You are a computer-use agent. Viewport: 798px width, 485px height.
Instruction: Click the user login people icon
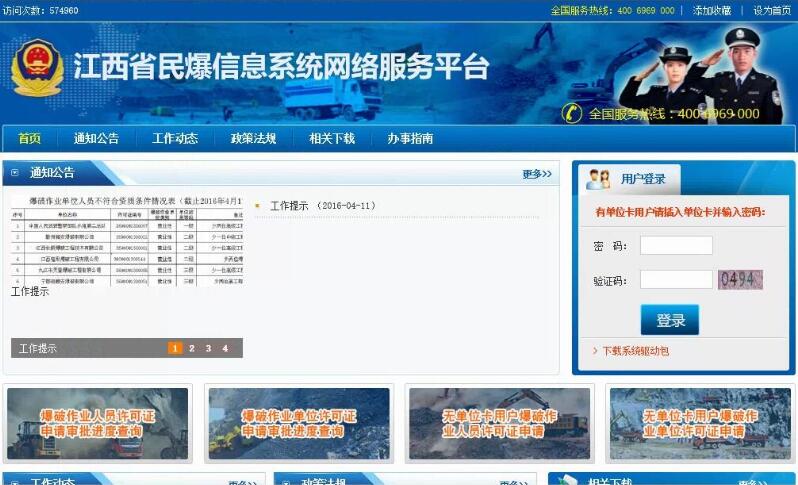point(598,179)
